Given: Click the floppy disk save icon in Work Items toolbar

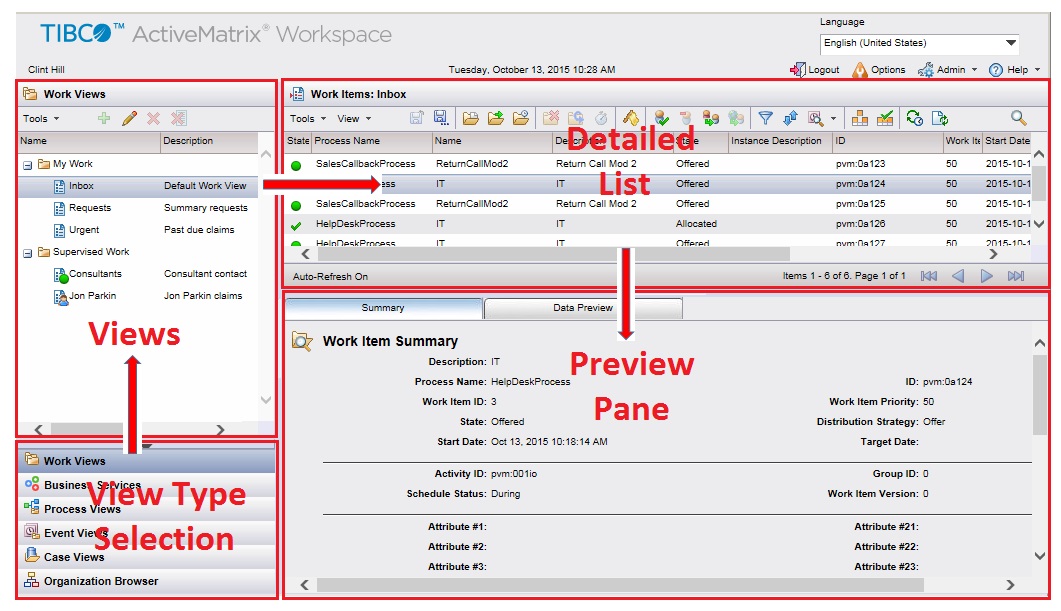Looking at the screenshot, I should 441,118.
